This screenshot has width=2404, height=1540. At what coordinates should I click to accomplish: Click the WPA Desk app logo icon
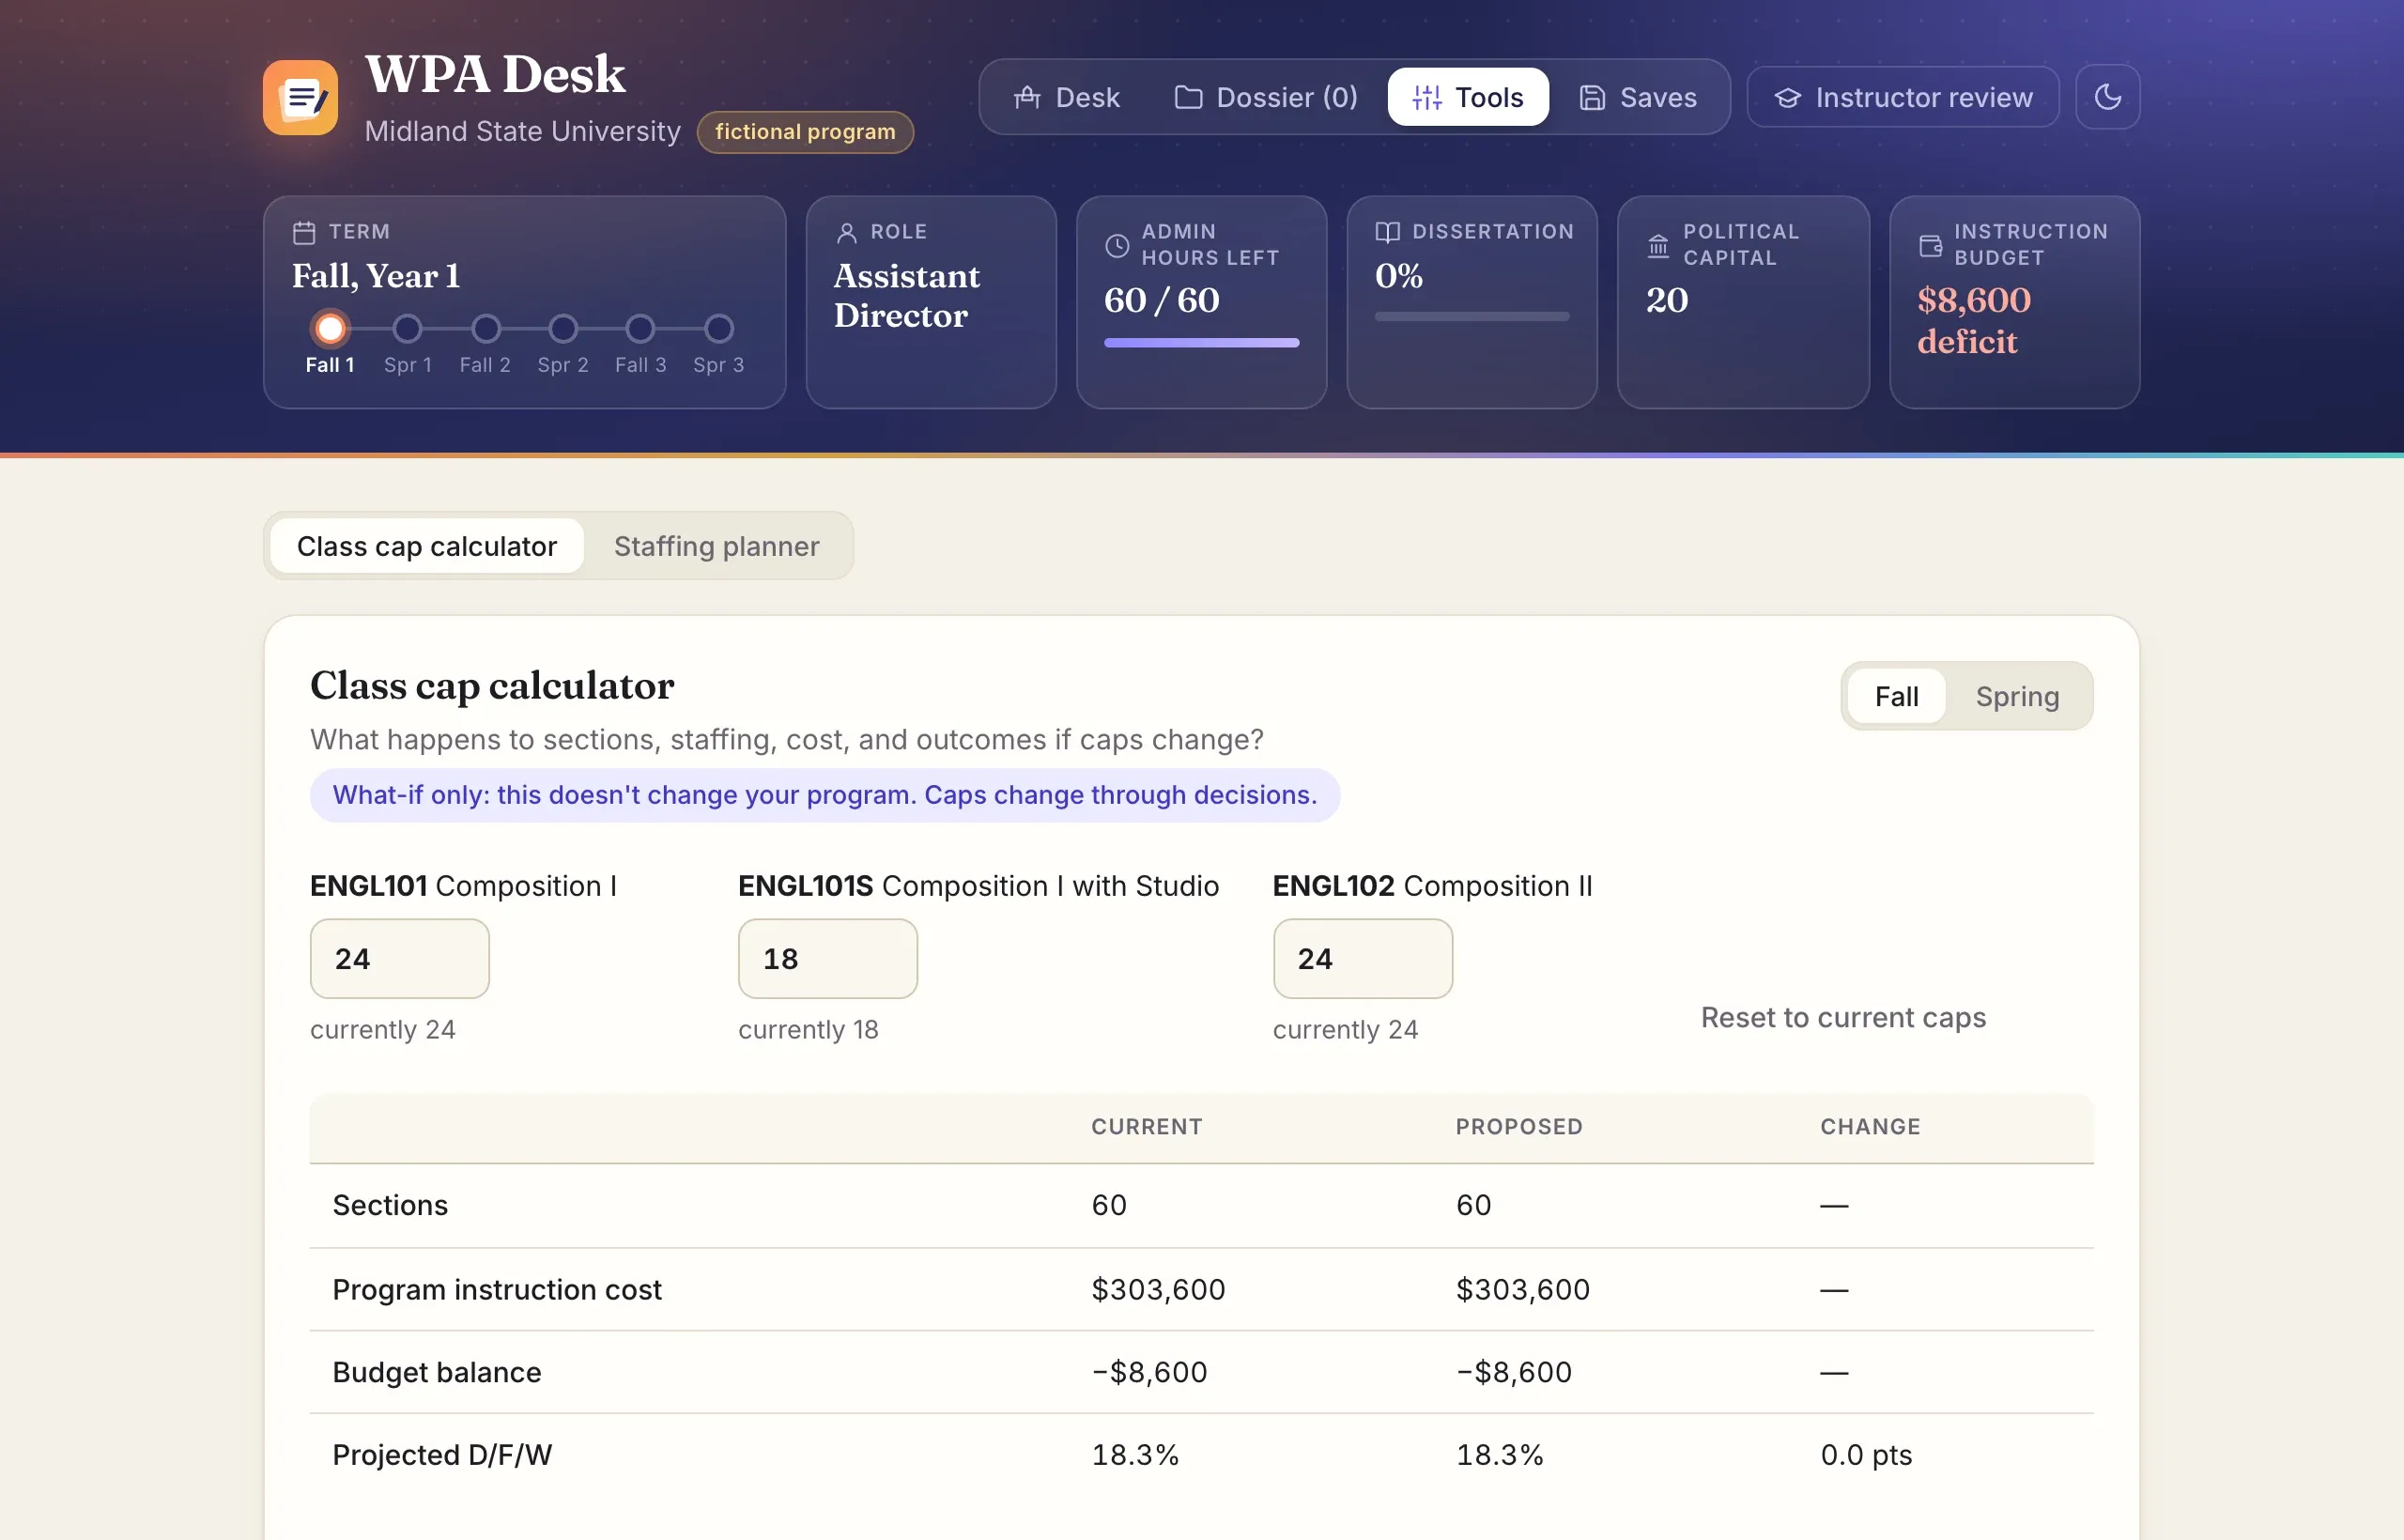coord(300,97)
